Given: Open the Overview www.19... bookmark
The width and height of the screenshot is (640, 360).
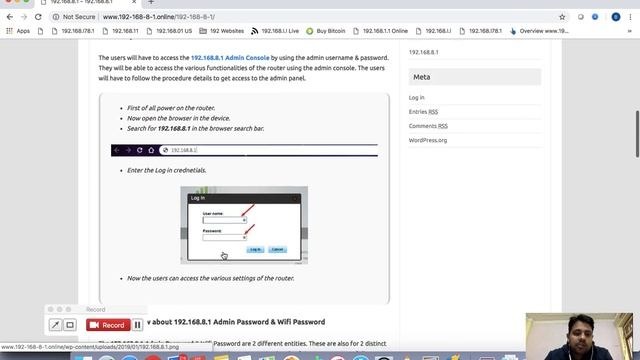Looking at the screenshot, I should [540, 31].
